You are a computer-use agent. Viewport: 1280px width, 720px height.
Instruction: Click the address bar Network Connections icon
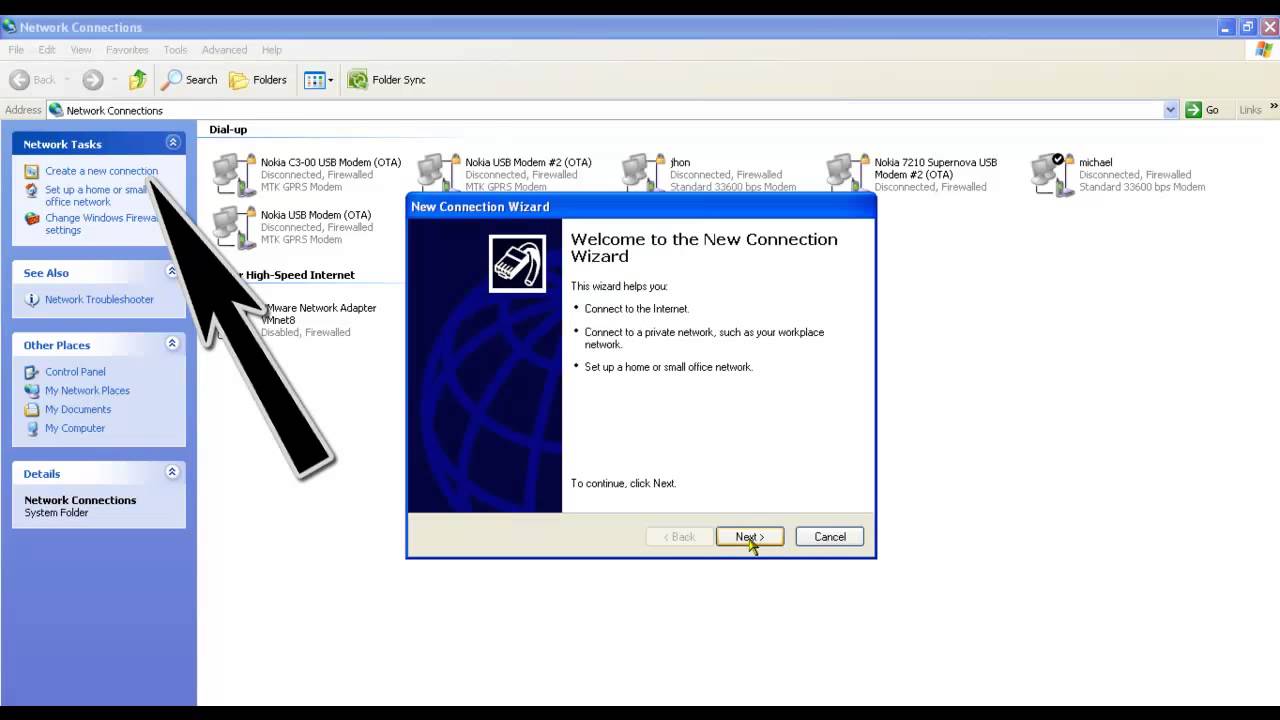[56, 110]
